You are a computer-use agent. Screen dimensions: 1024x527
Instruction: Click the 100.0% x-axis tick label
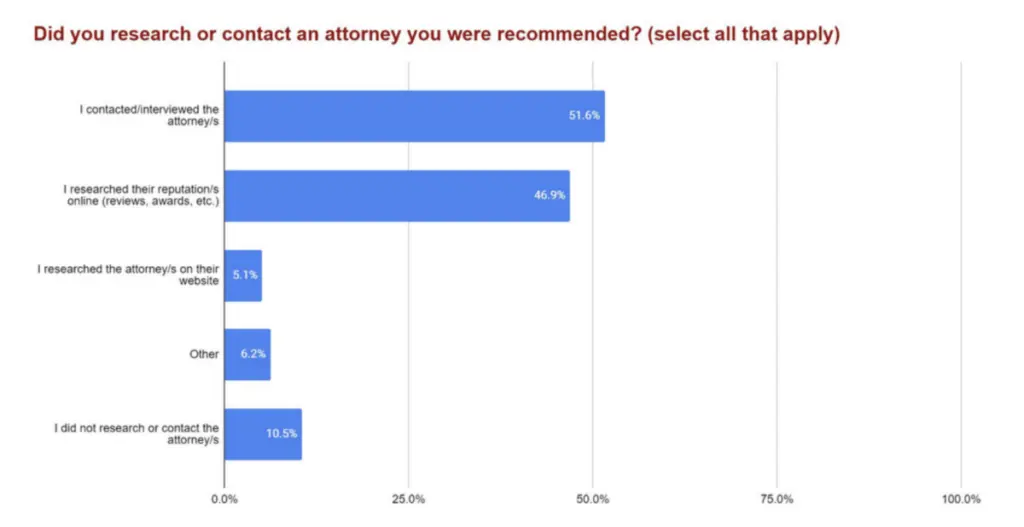pos(961,499)
